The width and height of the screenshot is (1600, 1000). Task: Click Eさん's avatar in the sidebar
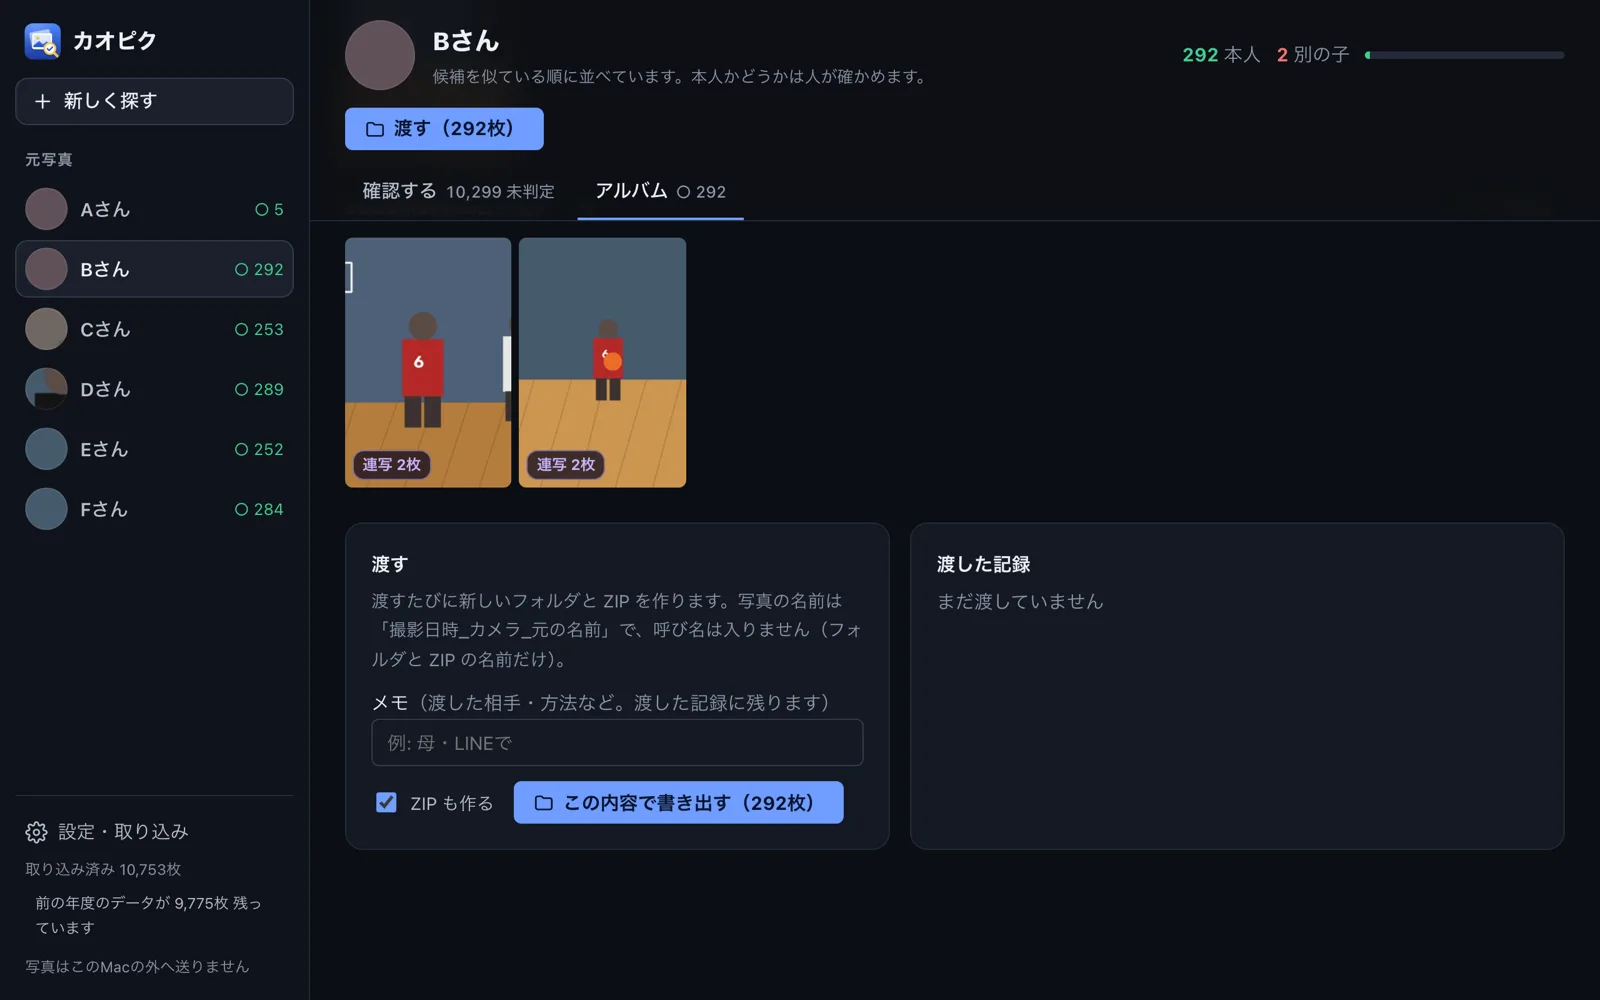coord(46,449)
